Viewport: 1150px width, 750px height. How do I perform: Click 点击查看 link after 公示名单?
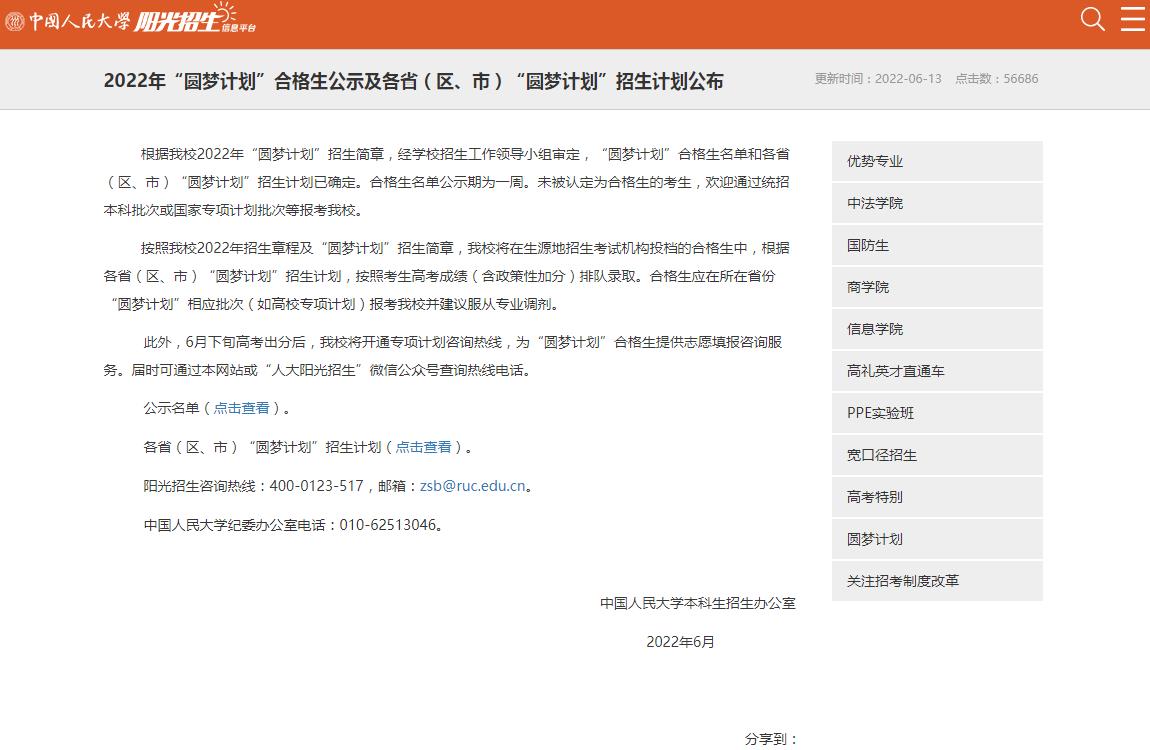click(x=241, y=408)
